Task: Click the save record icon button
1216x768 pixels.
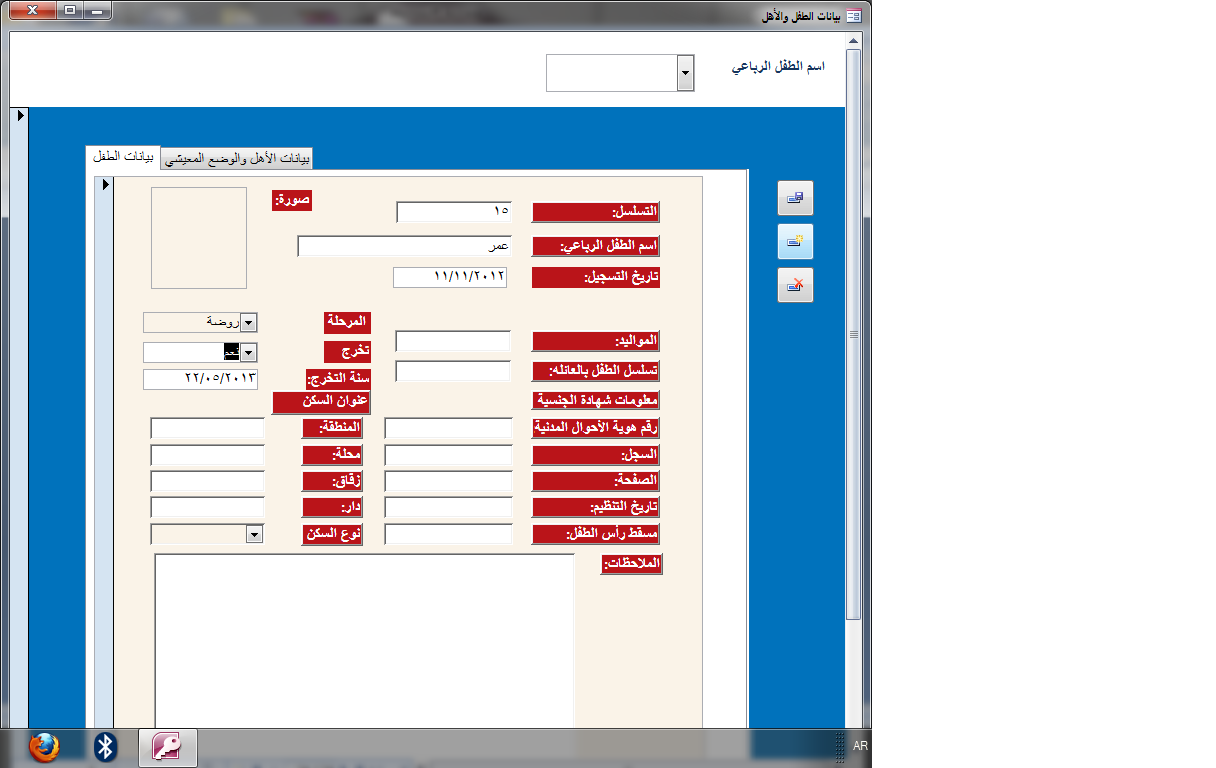Action: coord(795,198)
